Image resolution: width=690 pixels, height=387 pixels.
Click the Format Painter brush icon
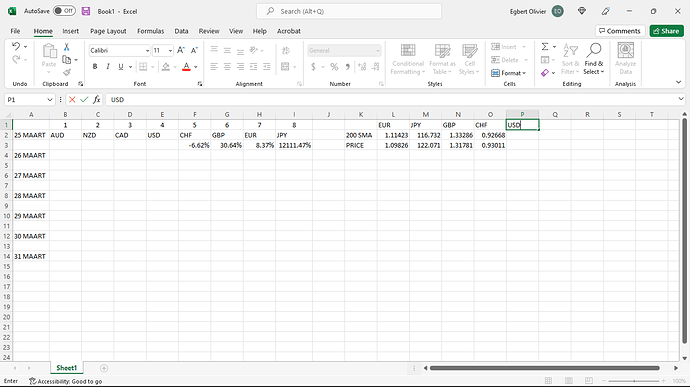coord(66,72)
